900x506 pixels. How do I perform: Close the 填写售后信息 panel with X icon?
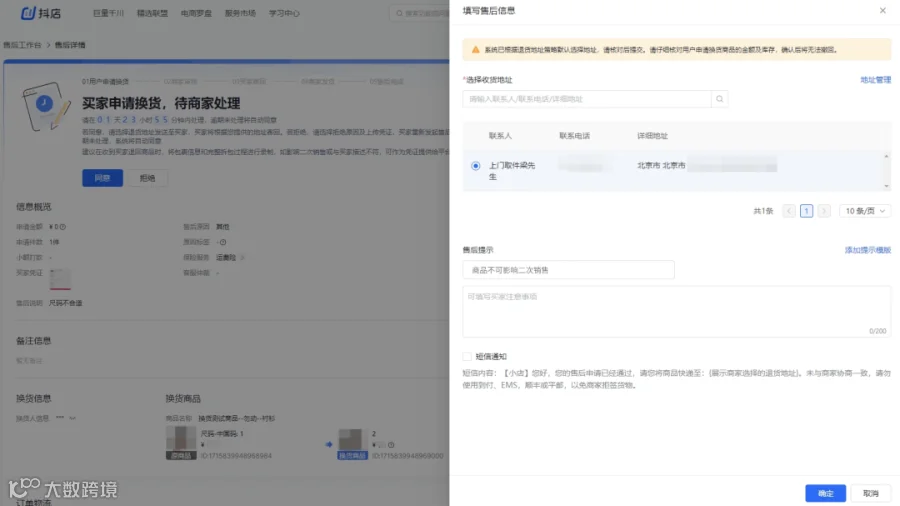(x=882, y=10)
